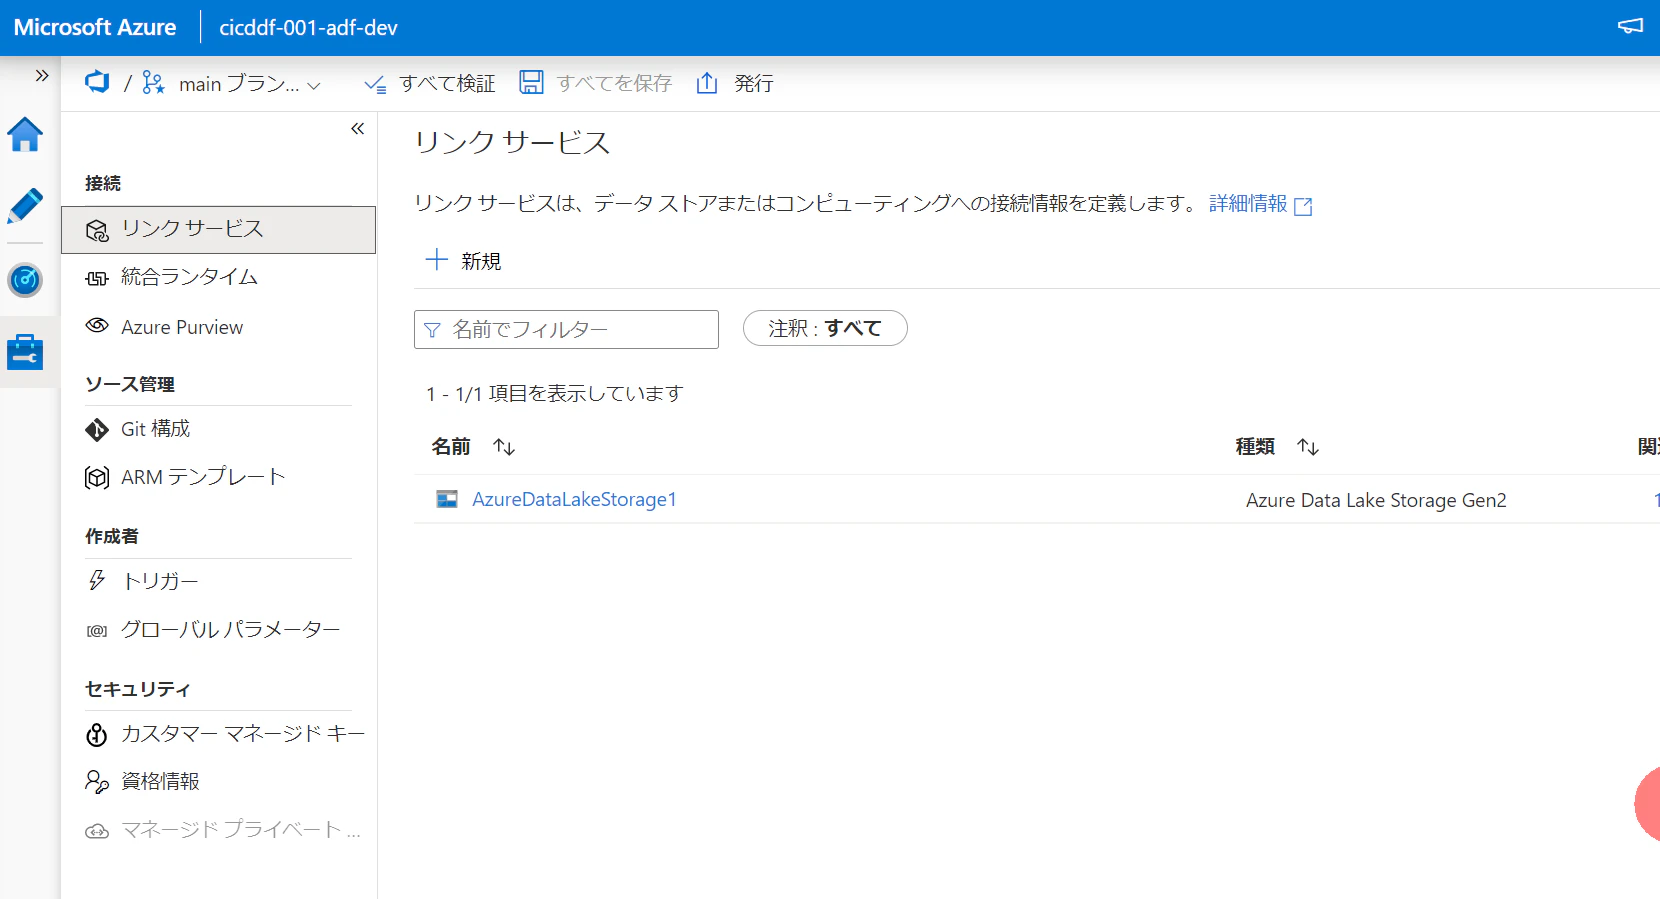
Task: Open AzureDataLakeStorage1 linked service
Action: pyautogui.click(x=574, y=499)
